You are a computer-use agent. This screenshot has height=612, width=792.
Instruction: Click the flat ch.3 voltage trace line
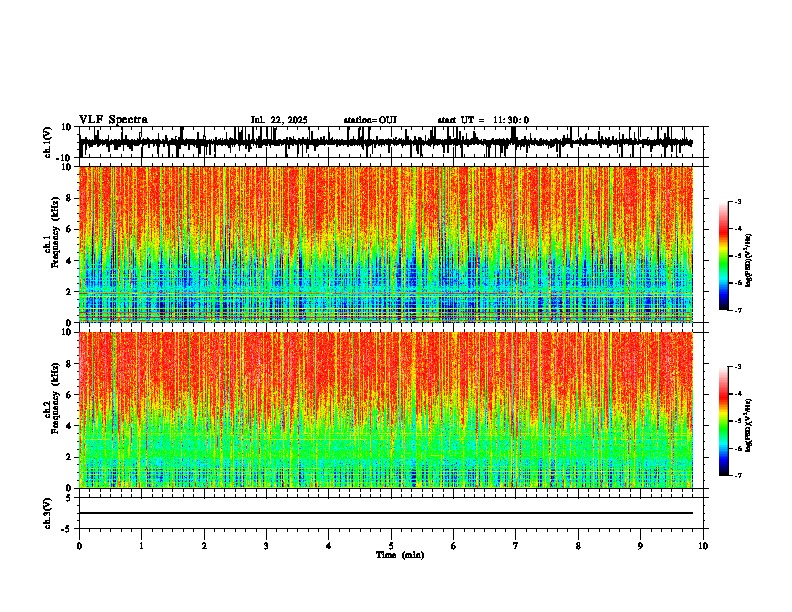click(x=386, y=513)
